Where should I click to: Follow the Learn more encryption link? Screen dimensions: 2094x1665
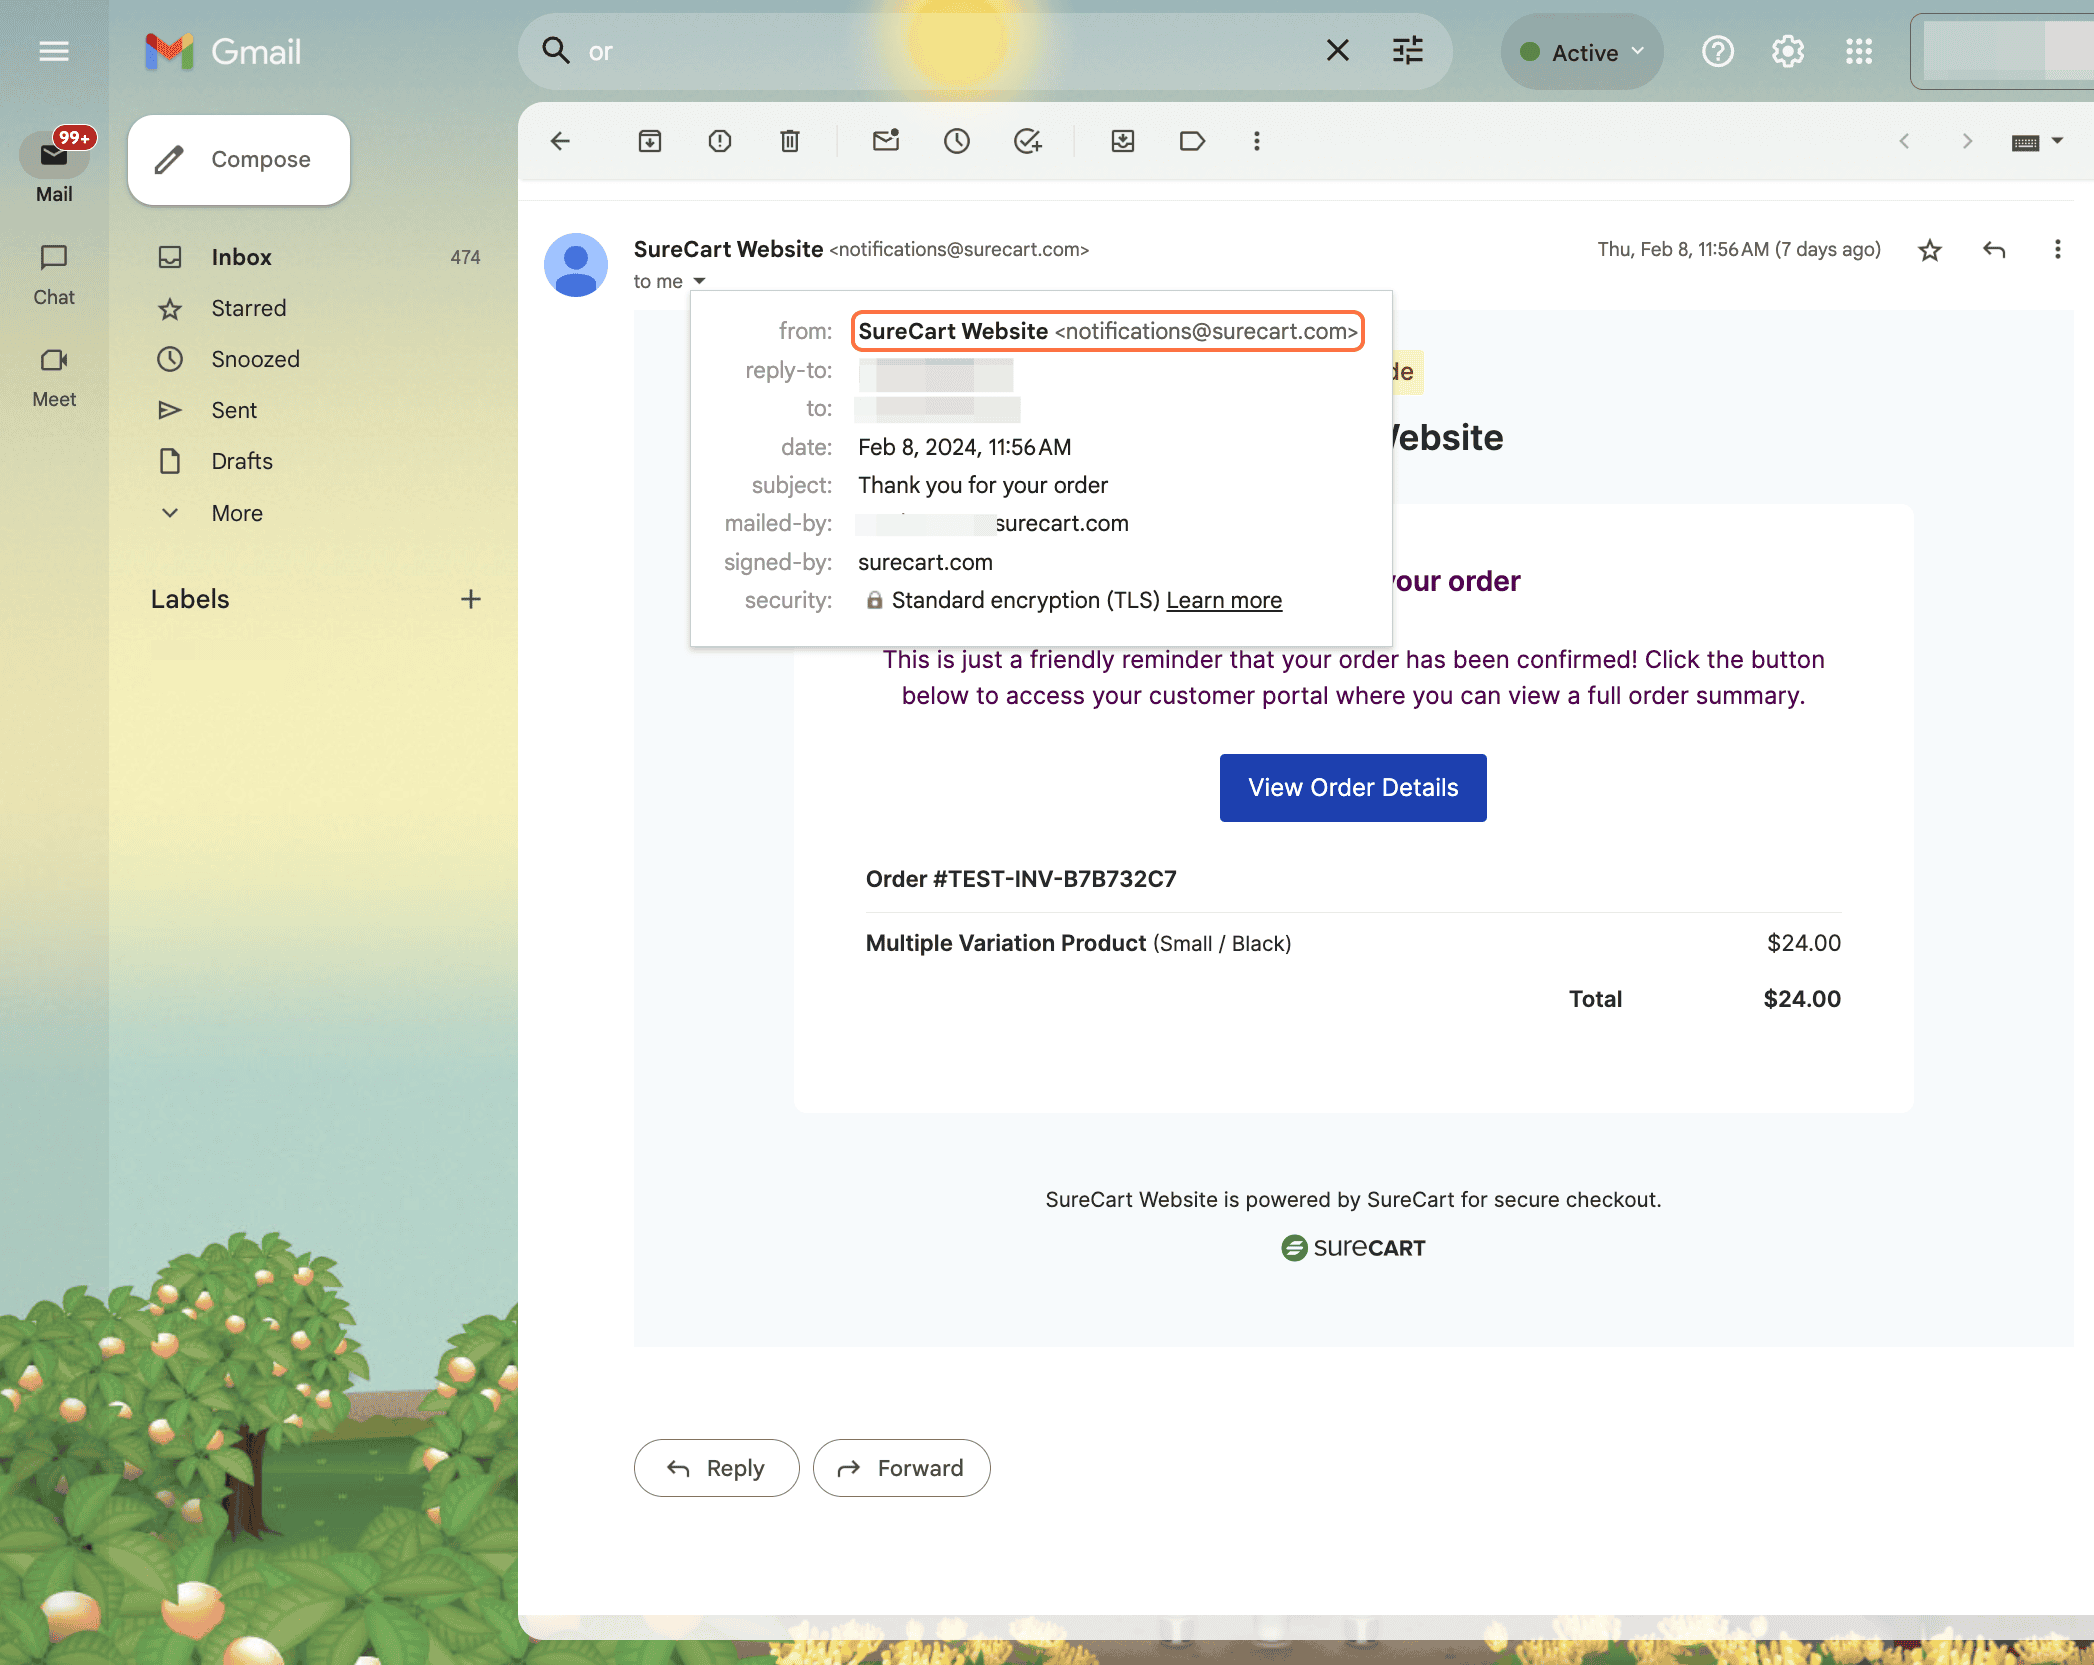click(1224, 600)
